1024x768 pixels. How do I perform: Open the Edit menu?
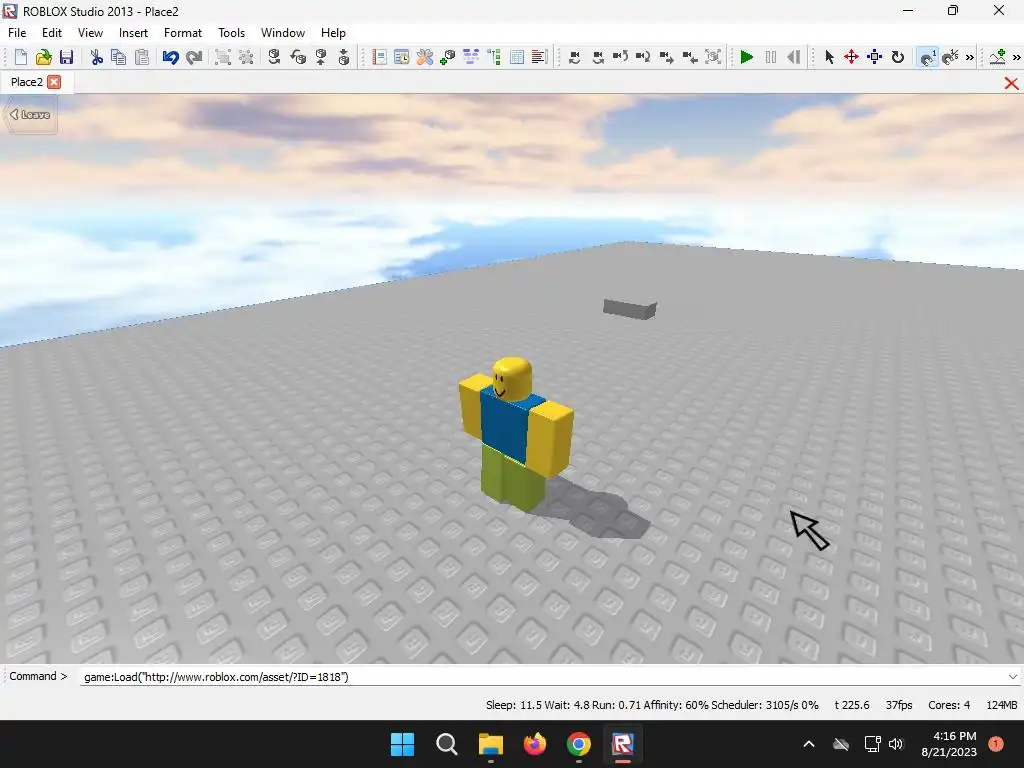coord(52,33)
